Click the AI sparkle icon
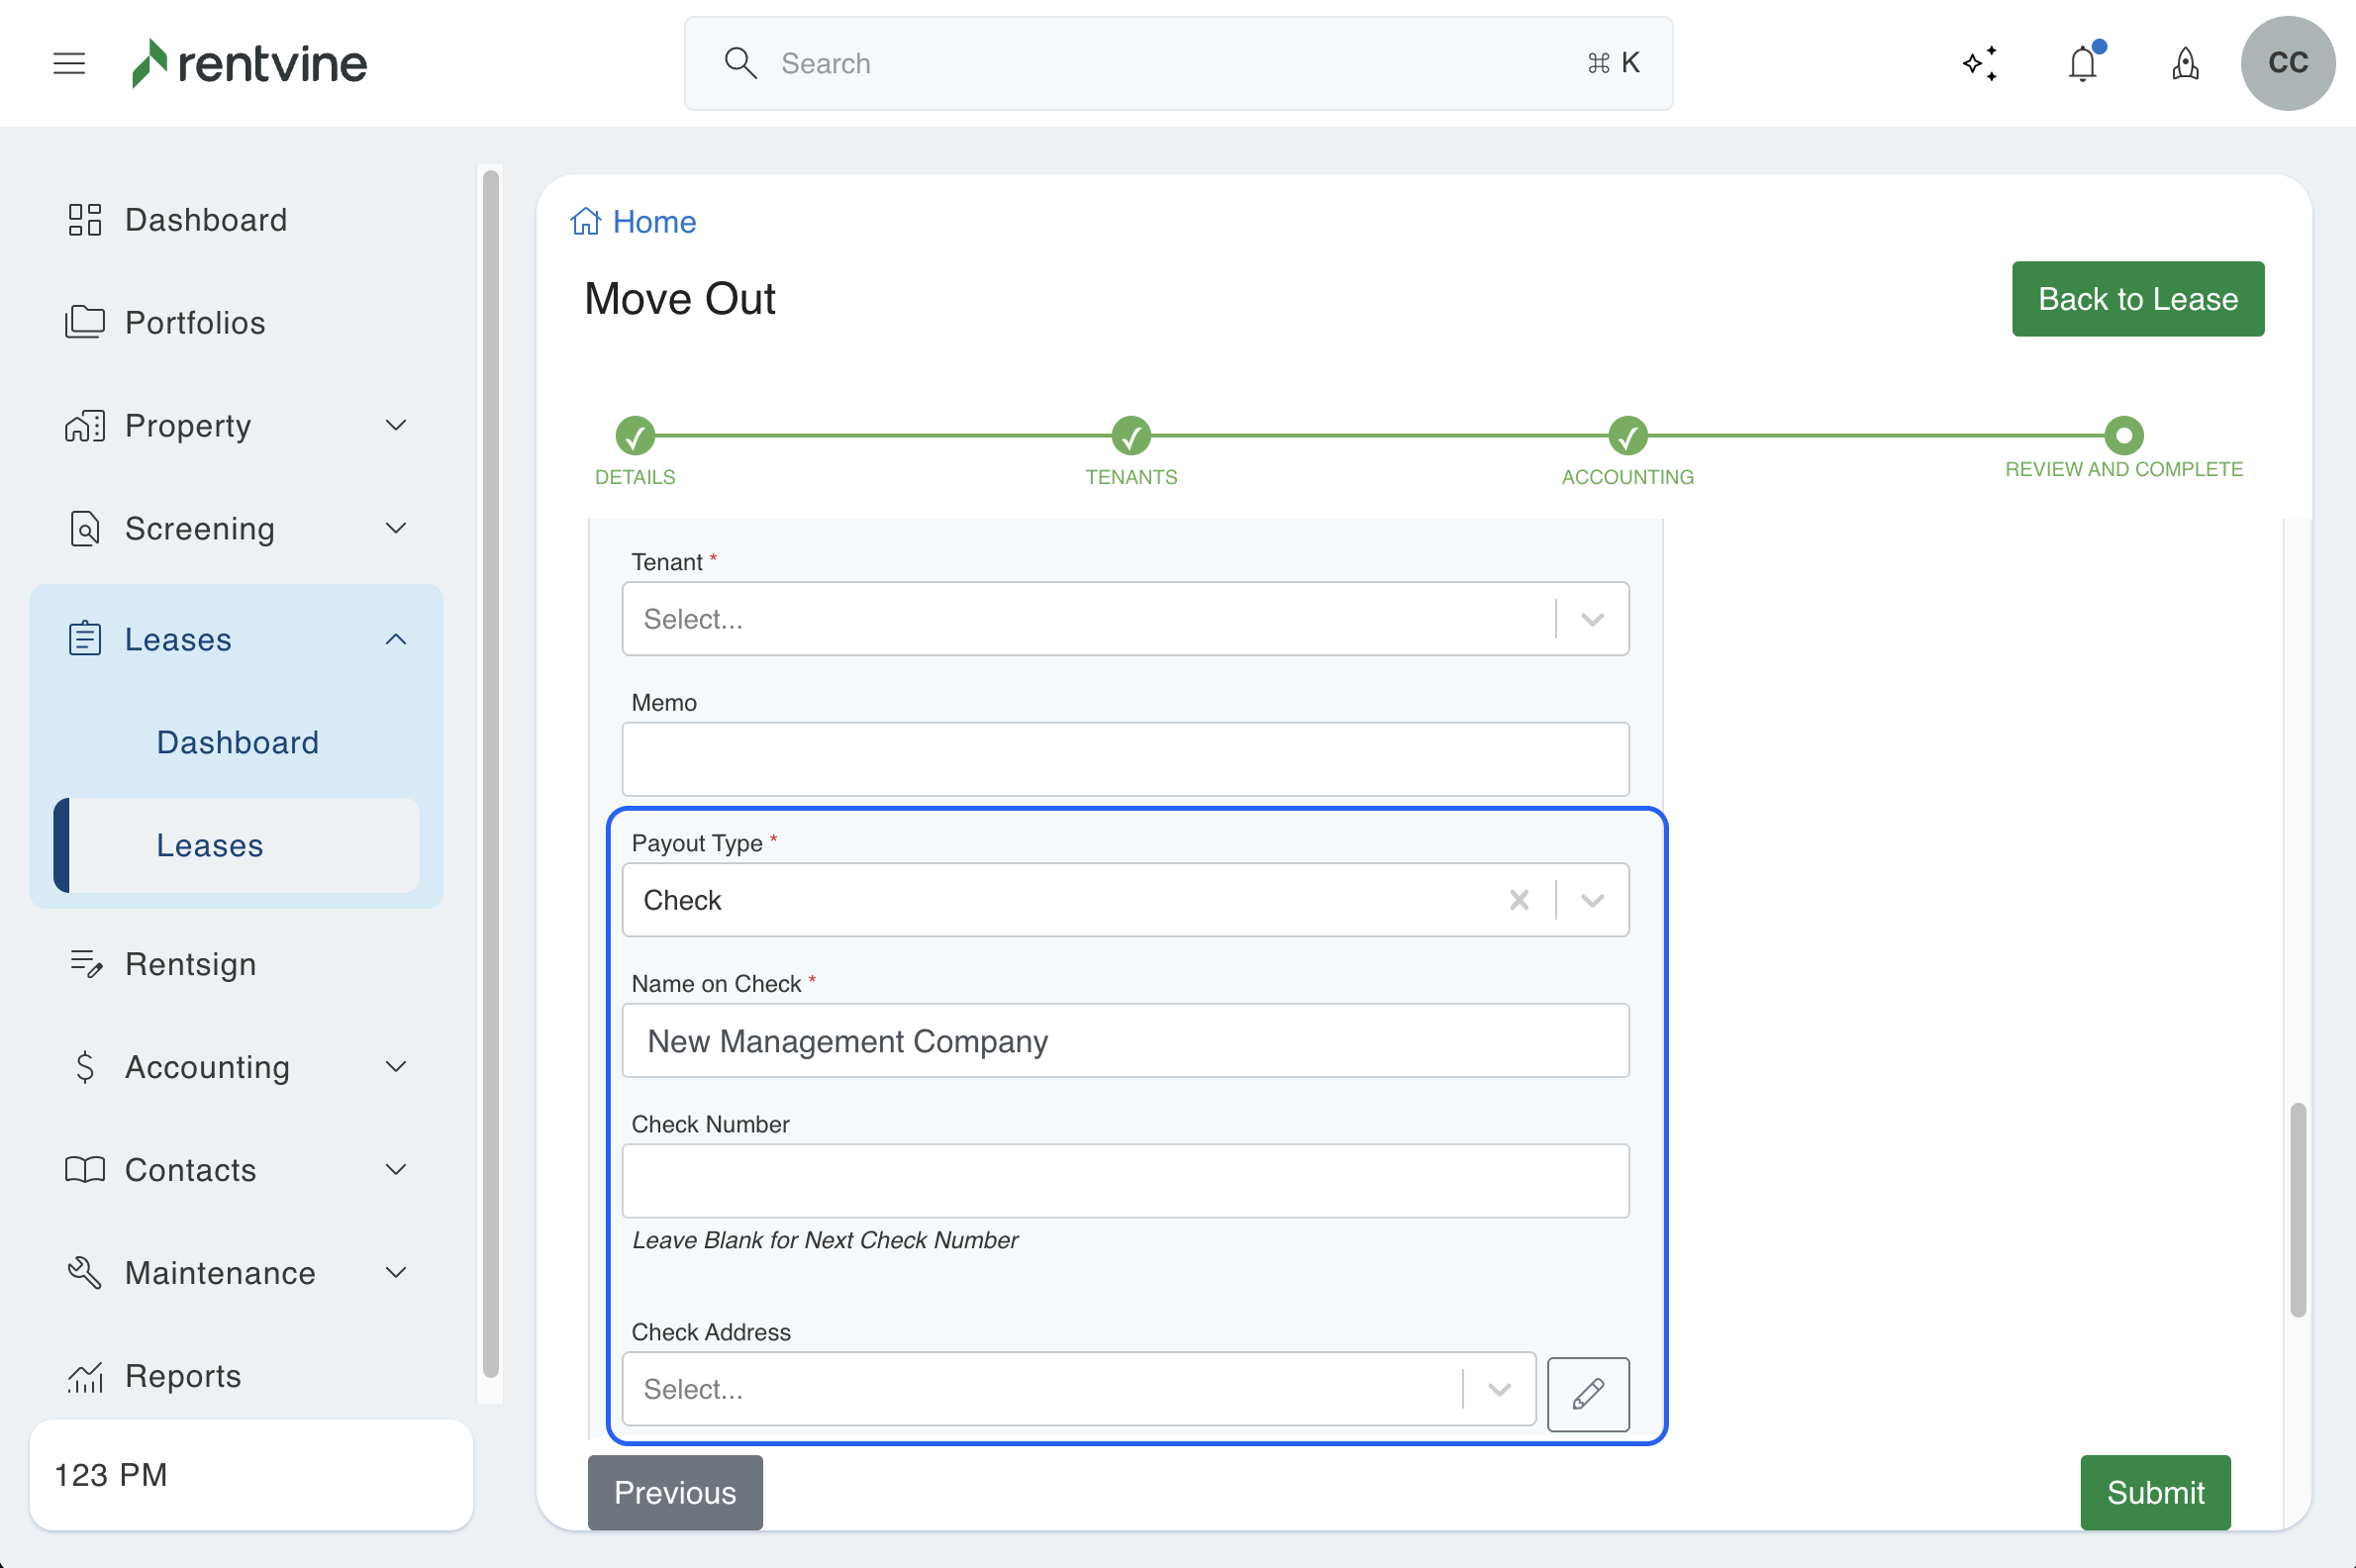This screenshot has height=1568, width=2356. pyautogui.click(x=1980, y=63)
